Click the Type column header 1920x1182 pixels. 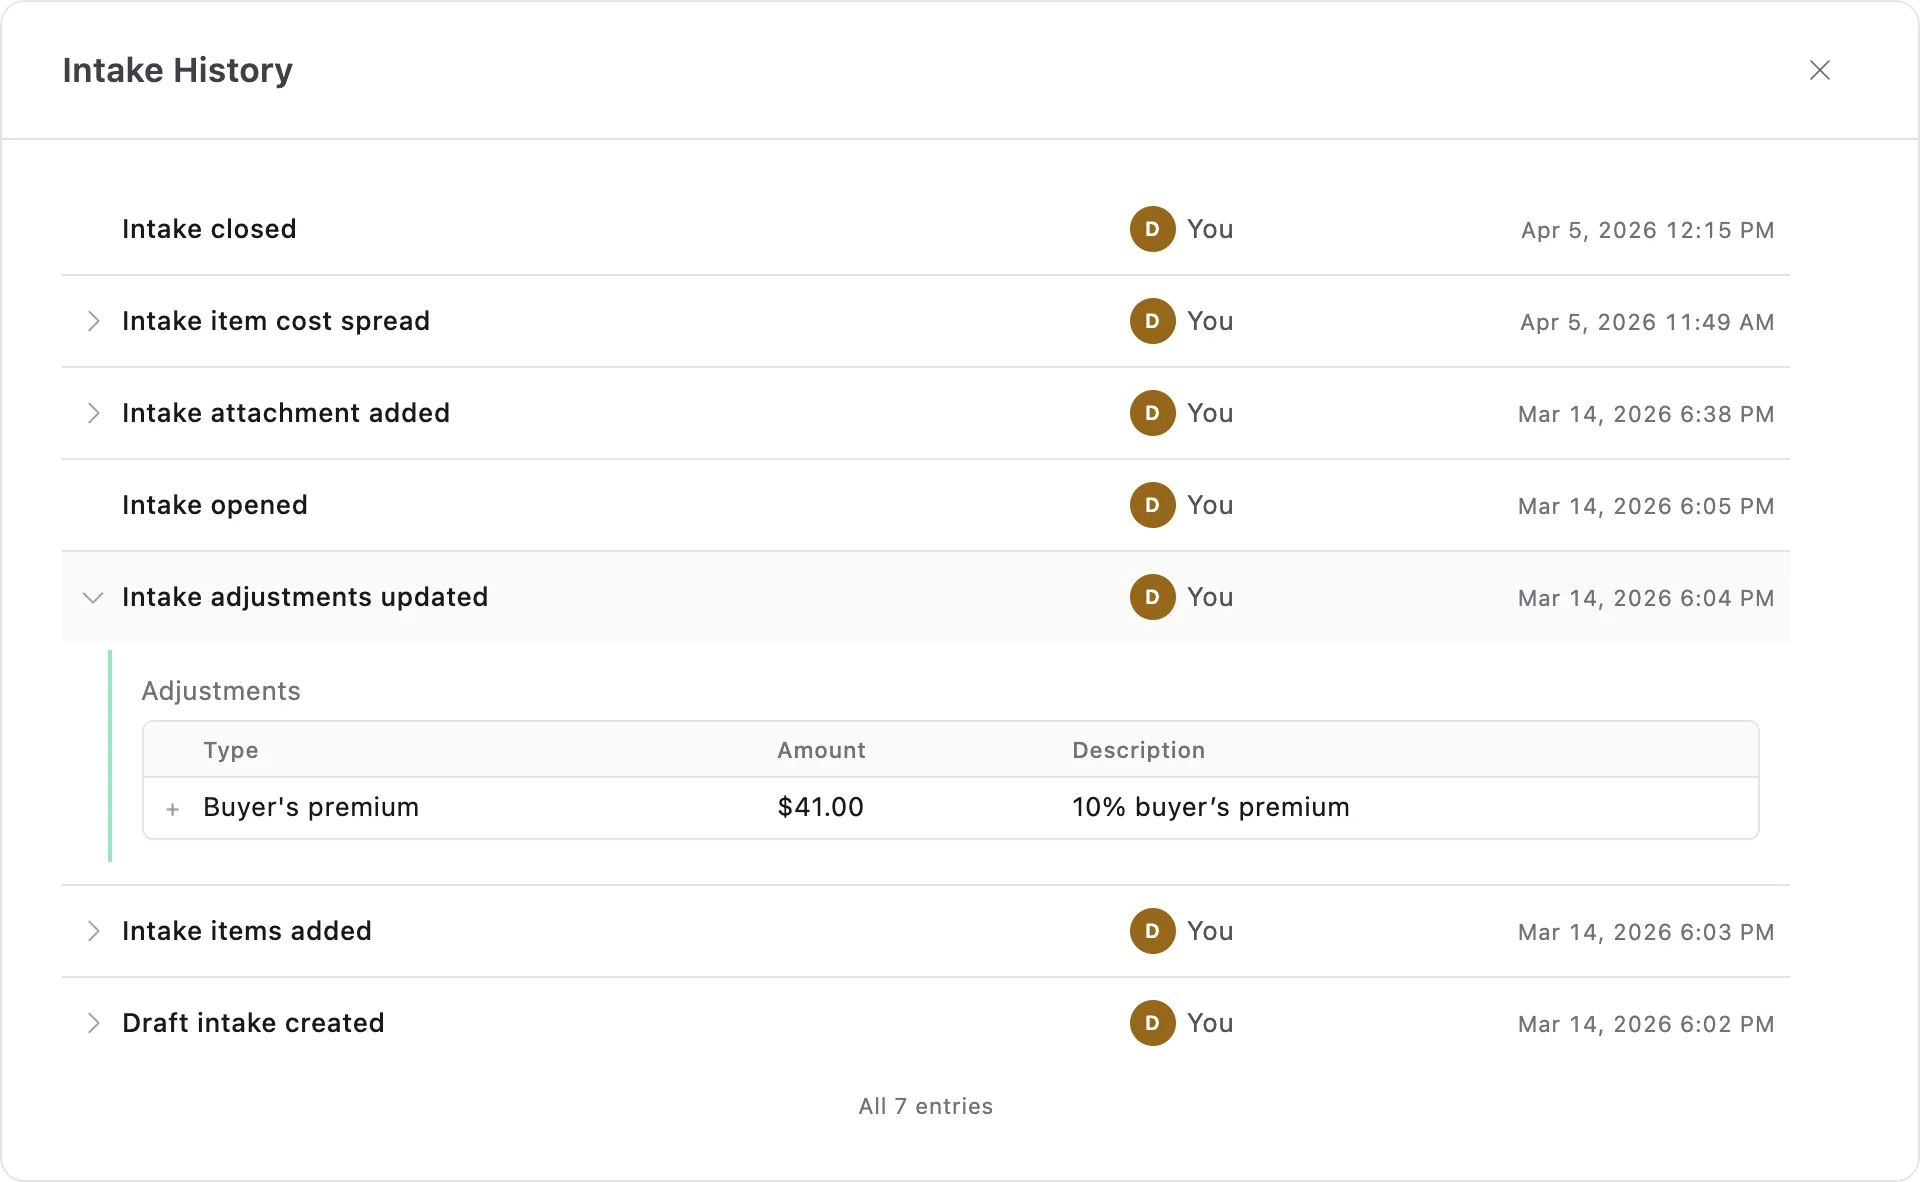pos(231,750)
